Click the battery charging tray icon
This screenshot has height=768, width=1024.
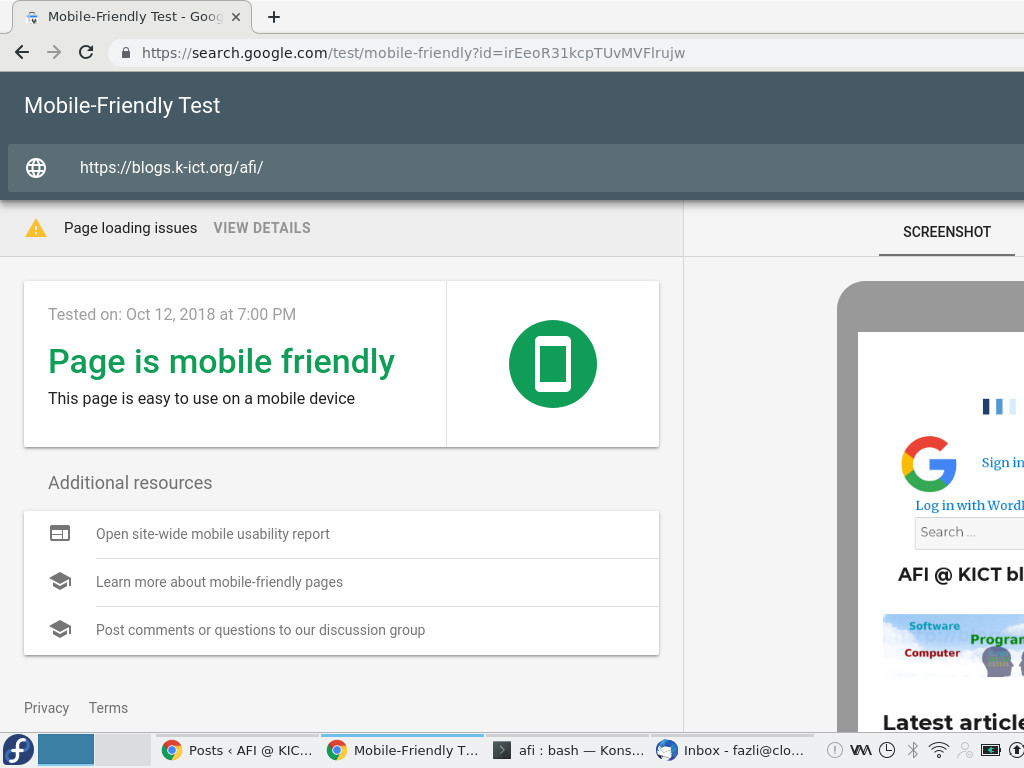(991, 750)
